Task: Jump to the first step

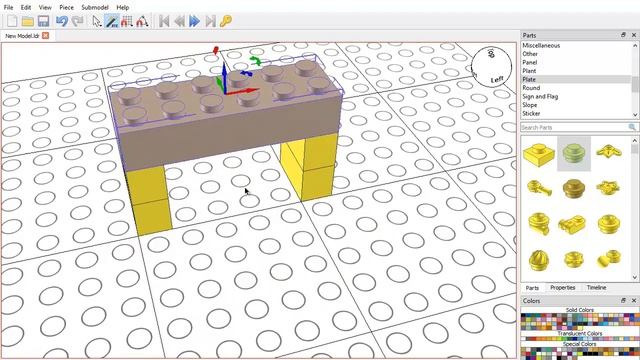Action: tap(164, 21)
